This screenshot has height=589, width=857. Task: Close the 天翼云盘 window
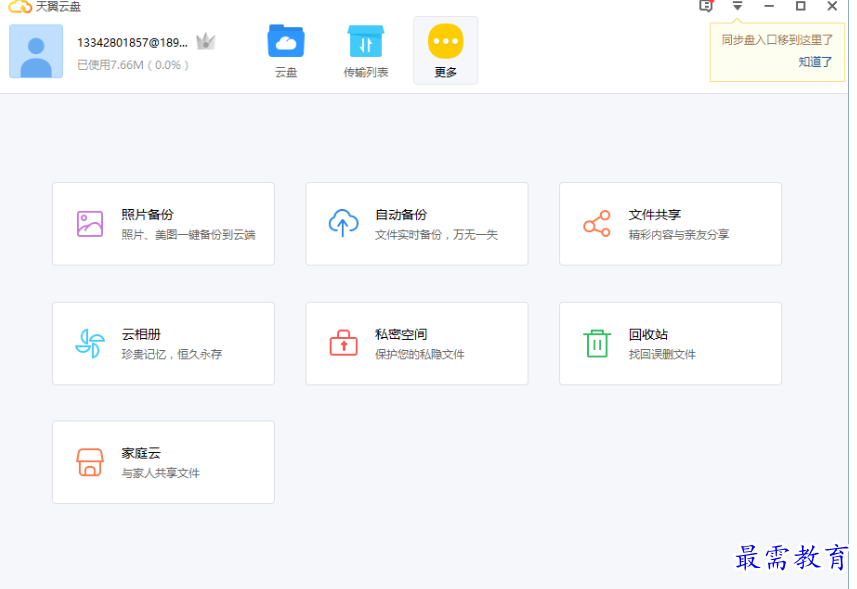pos(832,6)
